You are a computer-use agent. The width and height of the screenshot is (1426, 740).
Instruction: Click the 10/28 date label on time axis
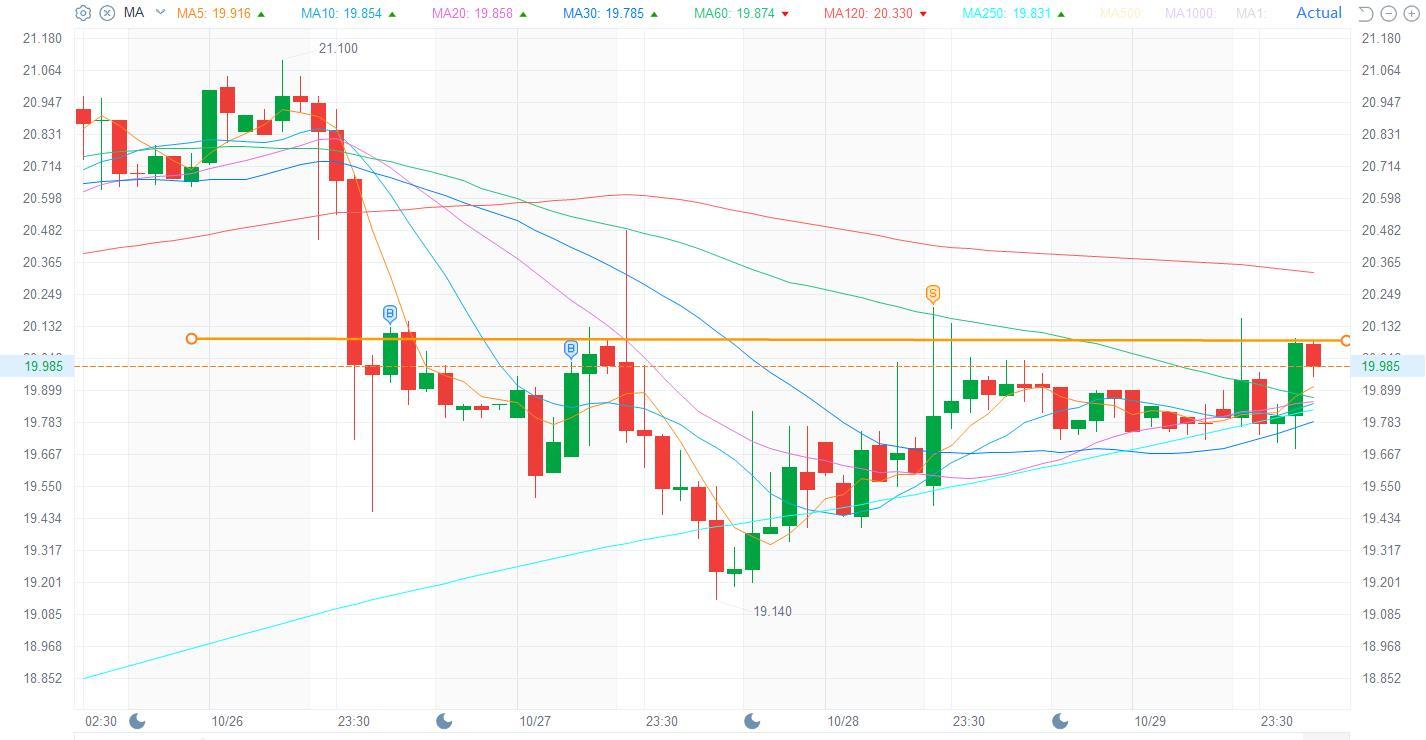[843, 721]
